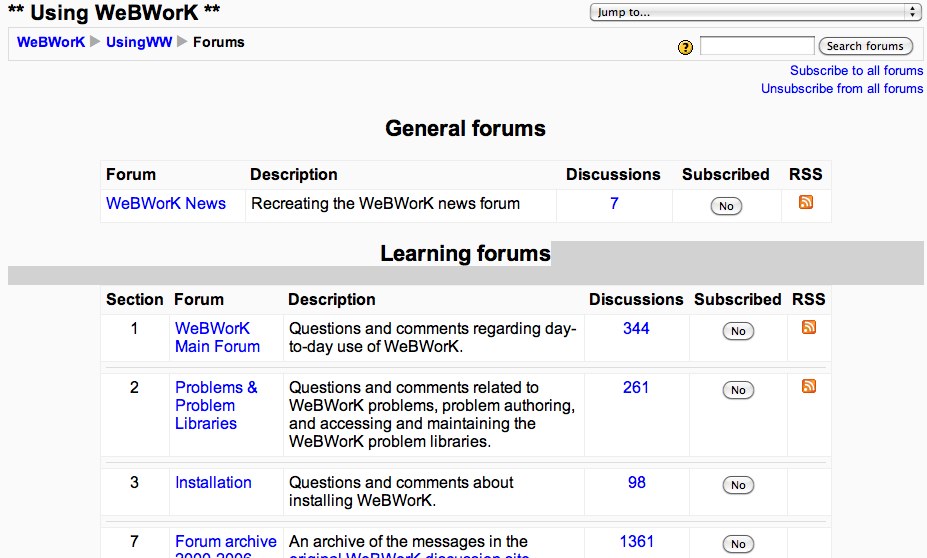Go to WeBWorK breadcrumb link
The height and width of the screenshot is (558, 927).
coord(51,42)
